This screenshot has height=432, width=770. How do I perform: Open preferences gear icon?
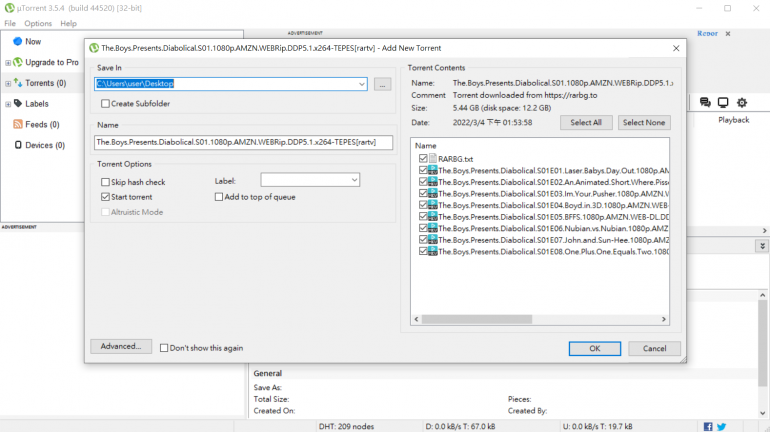(x=742, y=102)
